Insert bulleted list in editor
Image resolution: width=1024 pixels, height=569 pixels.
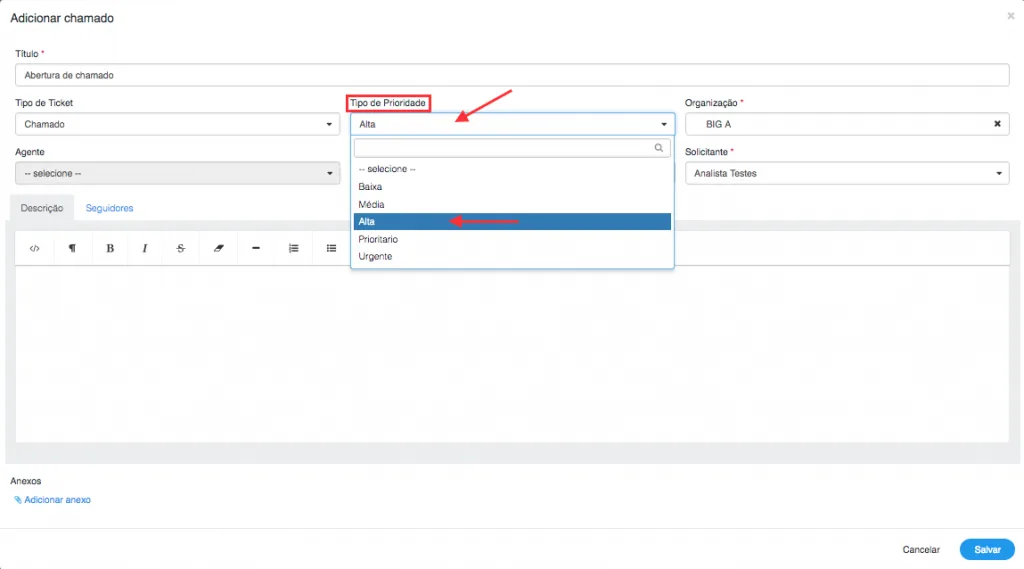(332, 248)
